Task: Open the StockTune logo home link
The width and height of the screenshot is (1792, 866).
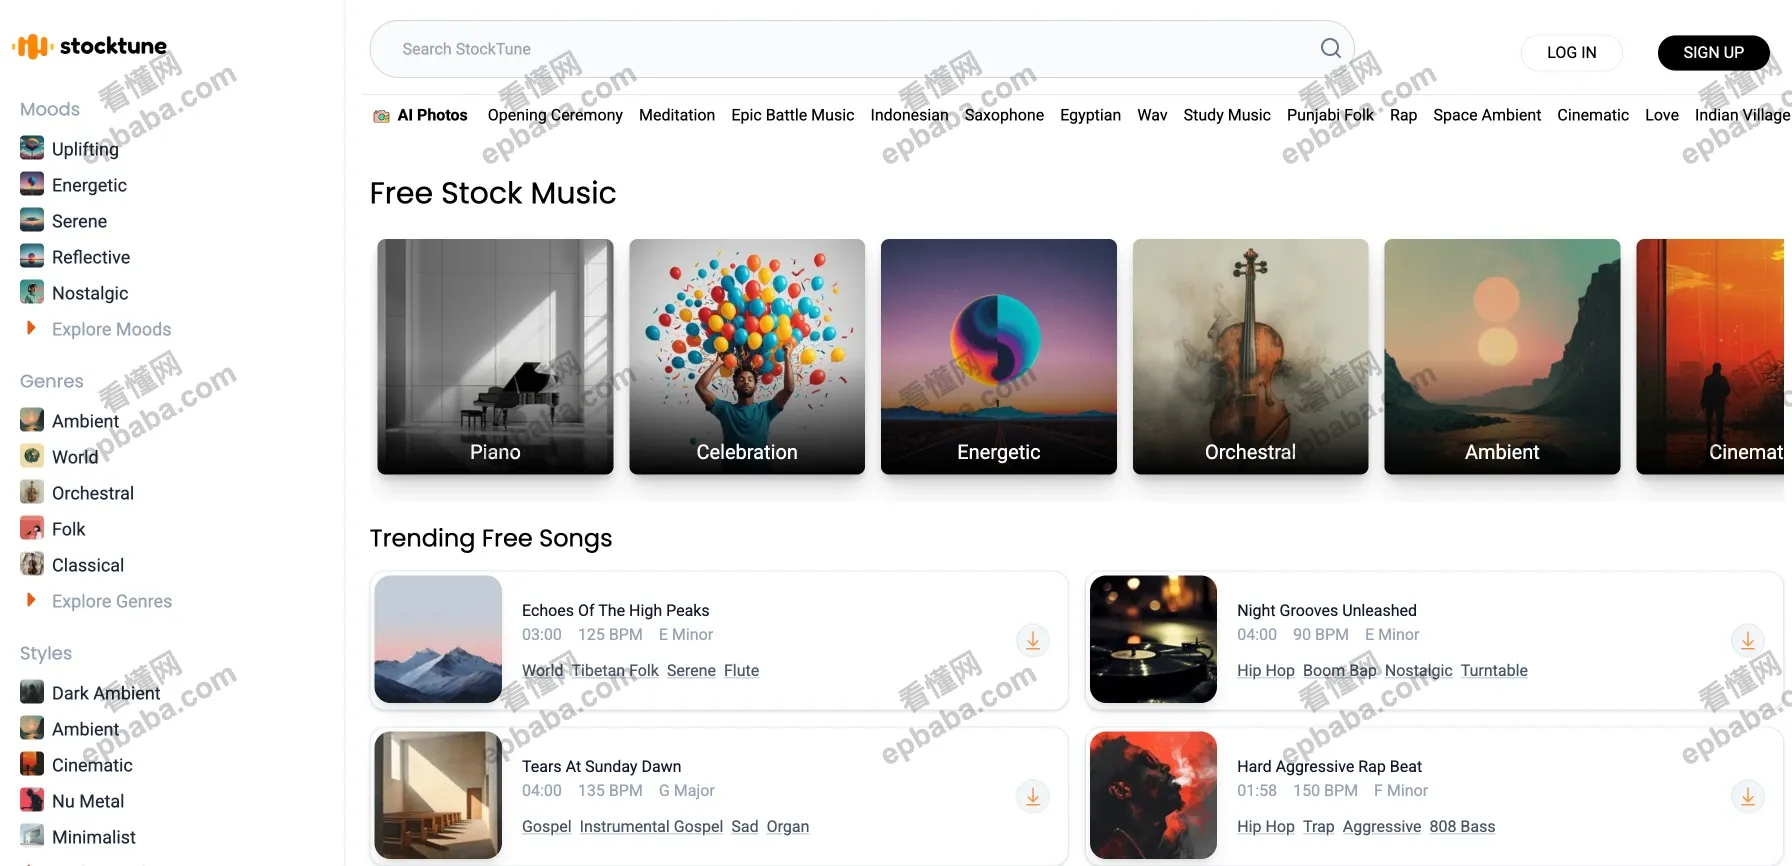Action: click(x=90, y=46)
